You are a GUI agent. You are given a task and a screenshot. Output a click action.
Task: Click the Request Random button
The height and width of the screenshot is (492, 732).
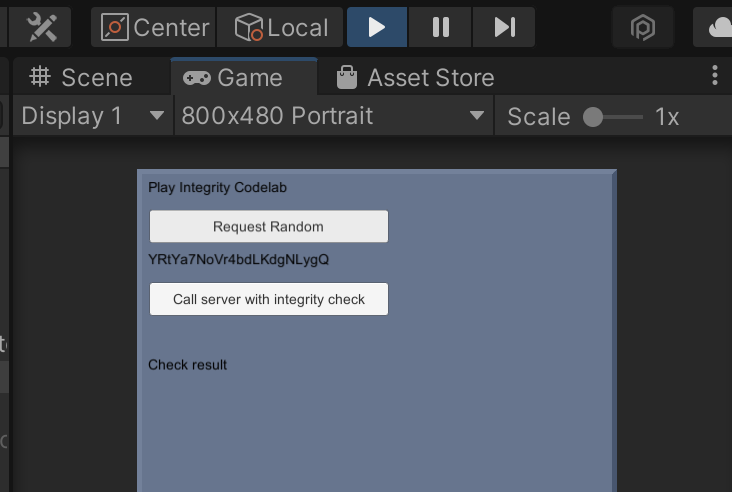point(268,226)
